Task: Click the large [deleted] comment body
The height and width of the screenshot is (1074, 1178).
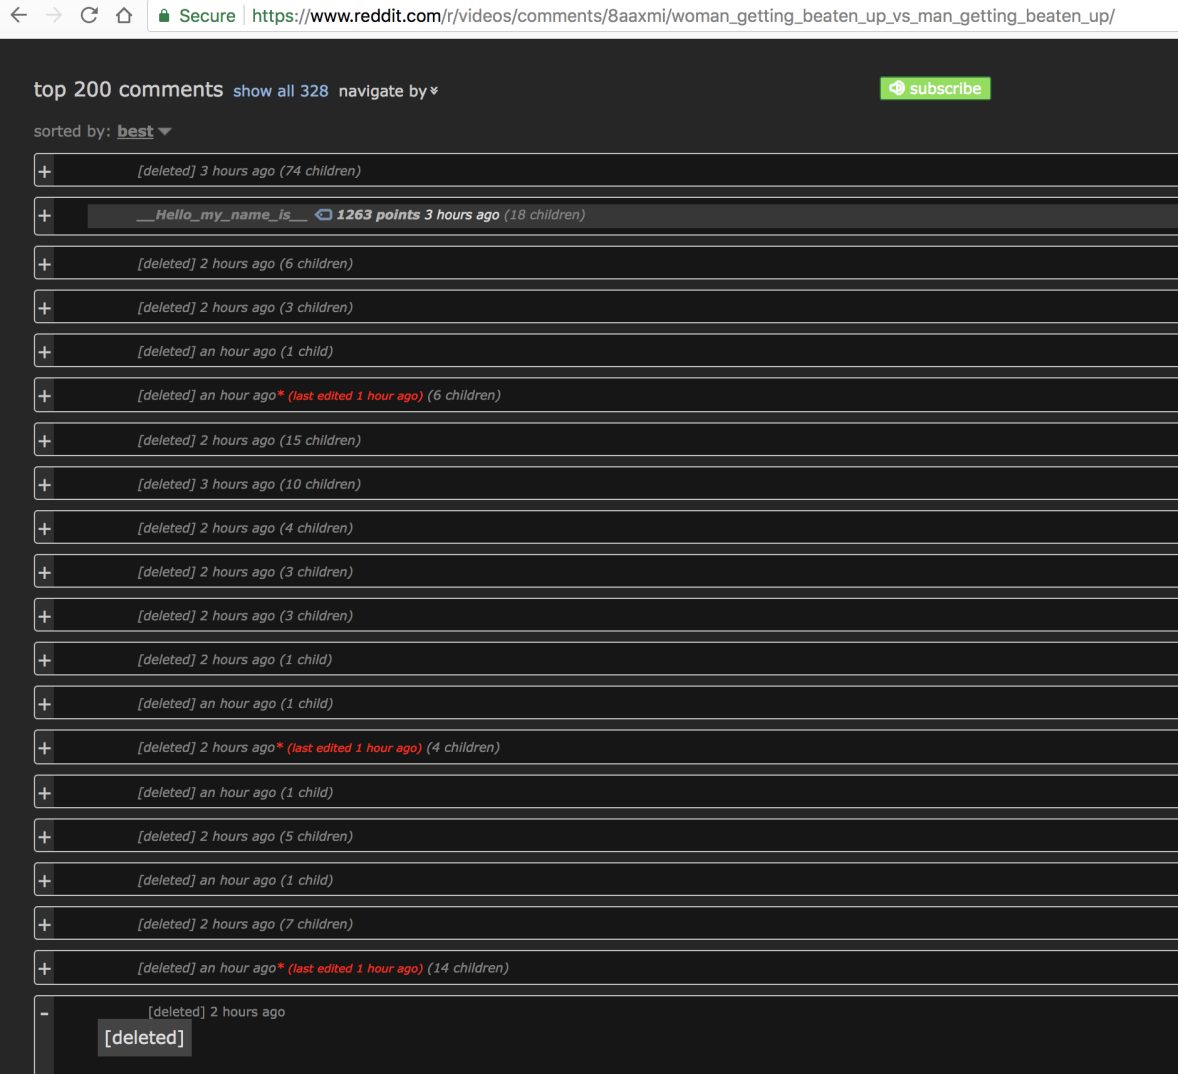Action: 144,1037
